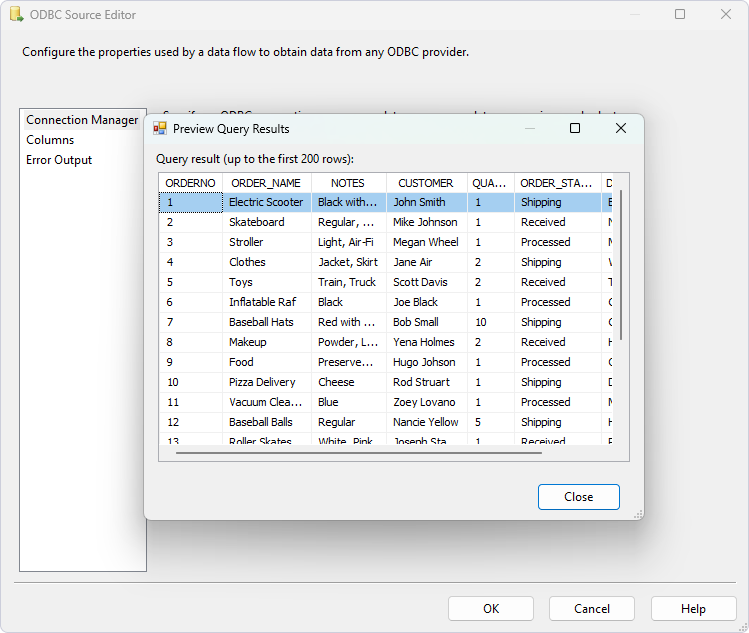Click the ORDER_NAME column header
This screenshot has width=749, height=633.
(266, 183)
